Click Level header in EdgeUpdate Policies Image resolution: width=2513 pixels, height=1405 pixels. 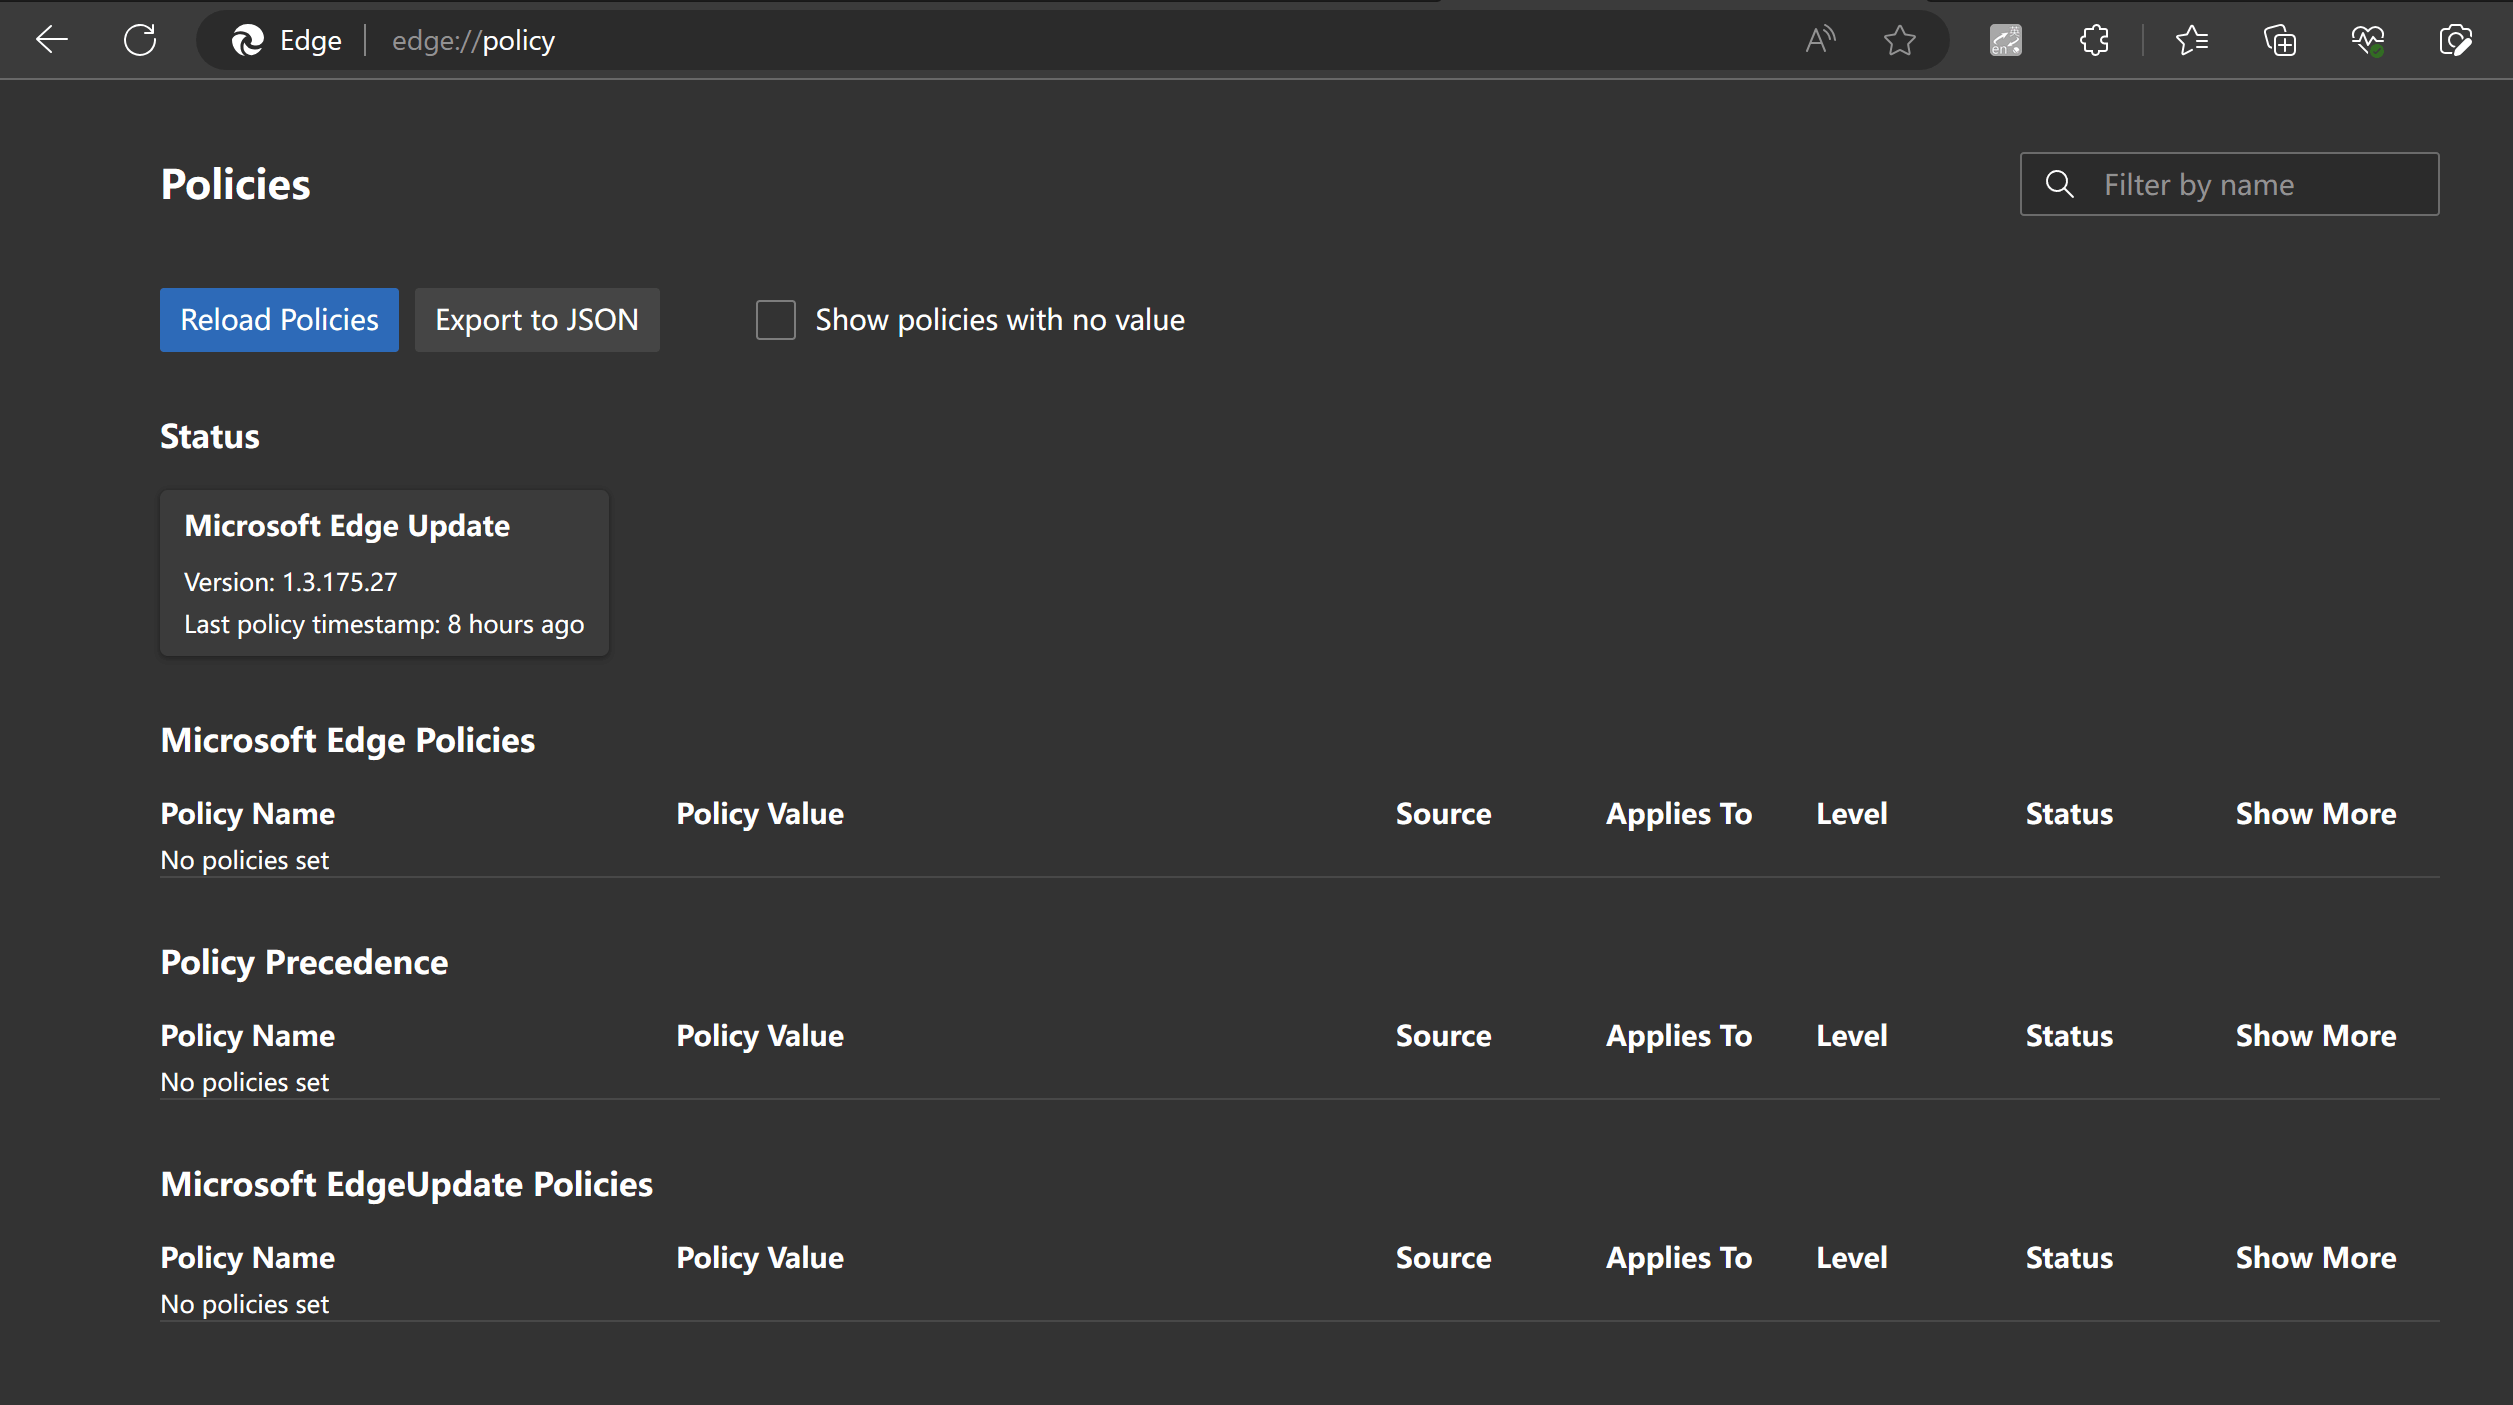(1852, 1258)
